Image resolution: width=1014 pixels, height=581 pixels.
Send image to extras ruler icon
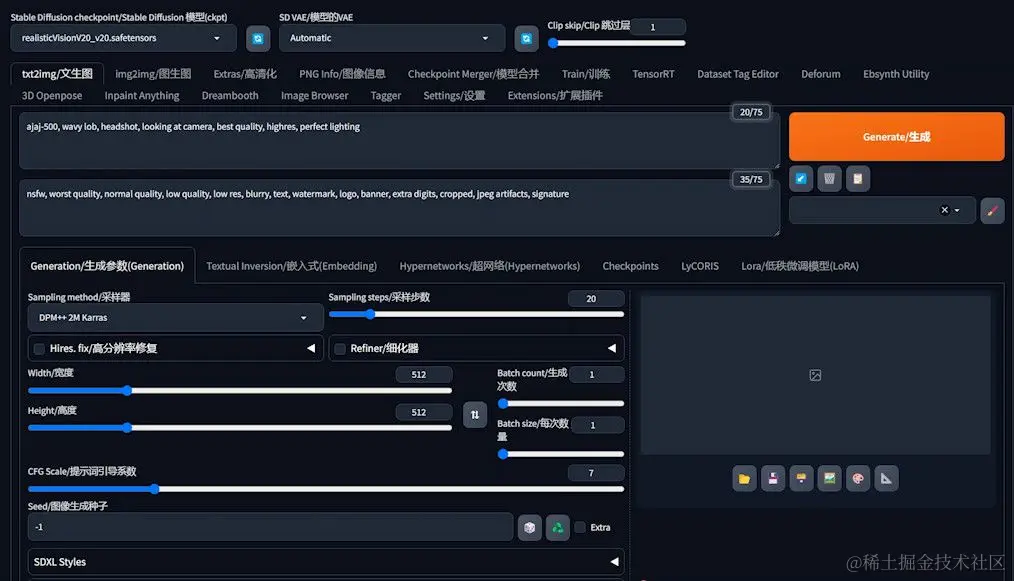point(887,479)
